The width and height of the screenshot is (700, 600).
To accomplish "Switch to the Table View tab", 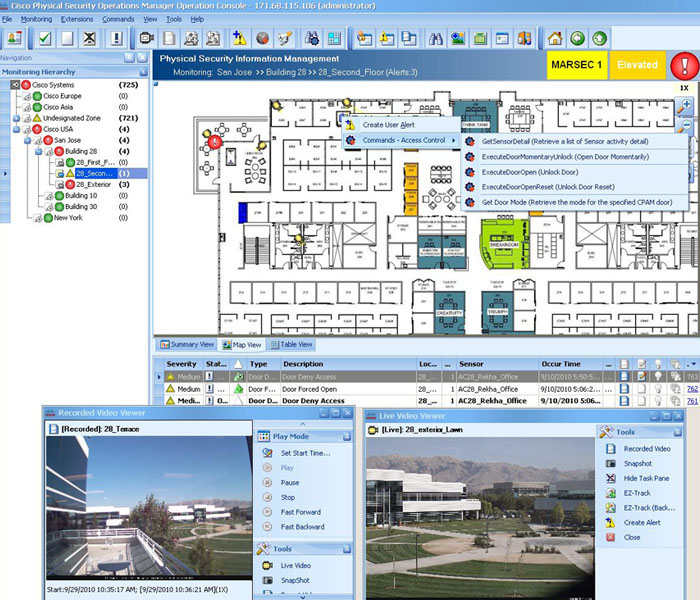I will tap(292, 344).
